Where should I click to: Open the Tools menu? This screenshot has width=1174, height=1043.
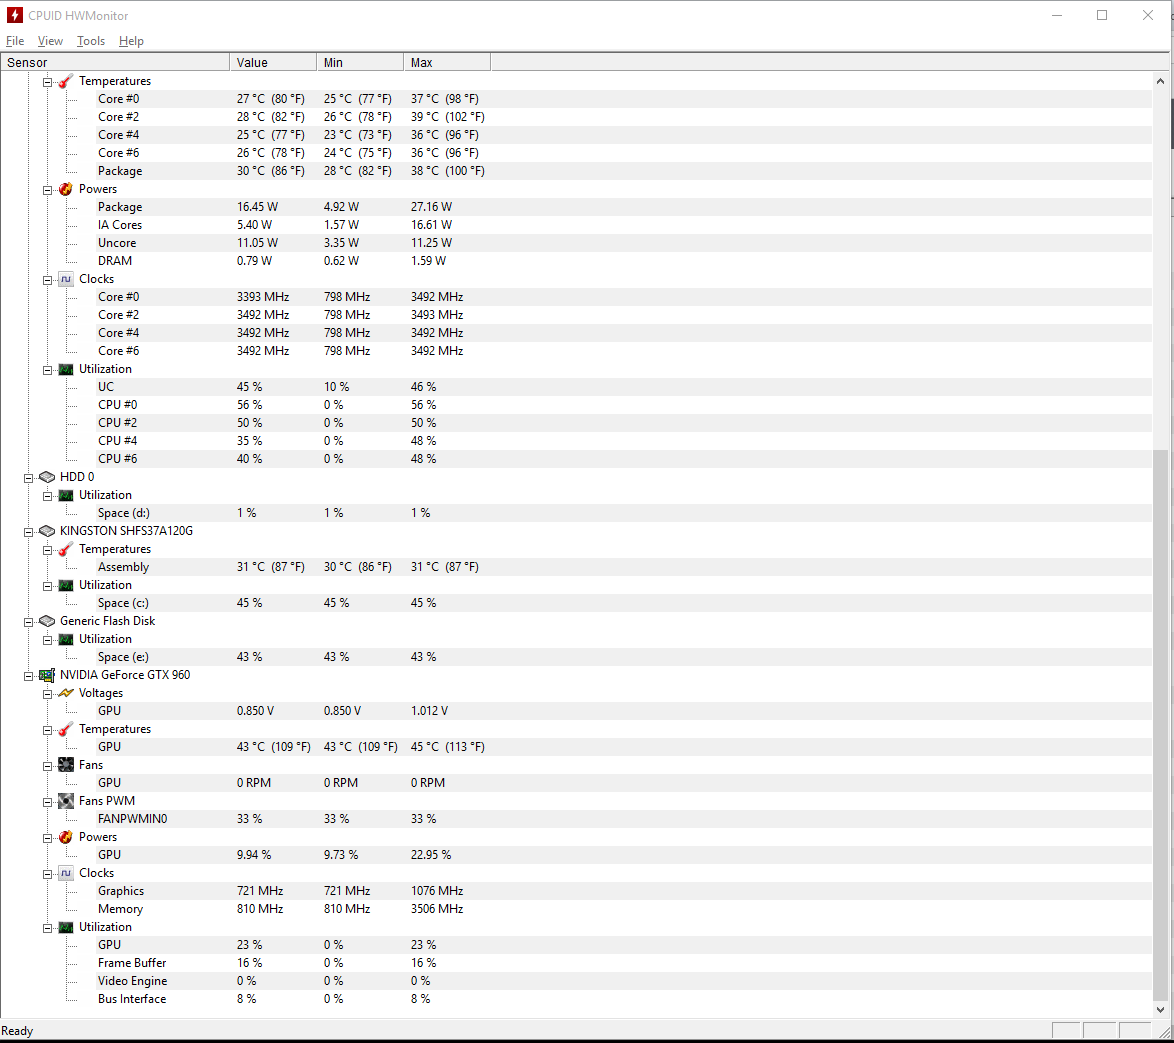91,41
